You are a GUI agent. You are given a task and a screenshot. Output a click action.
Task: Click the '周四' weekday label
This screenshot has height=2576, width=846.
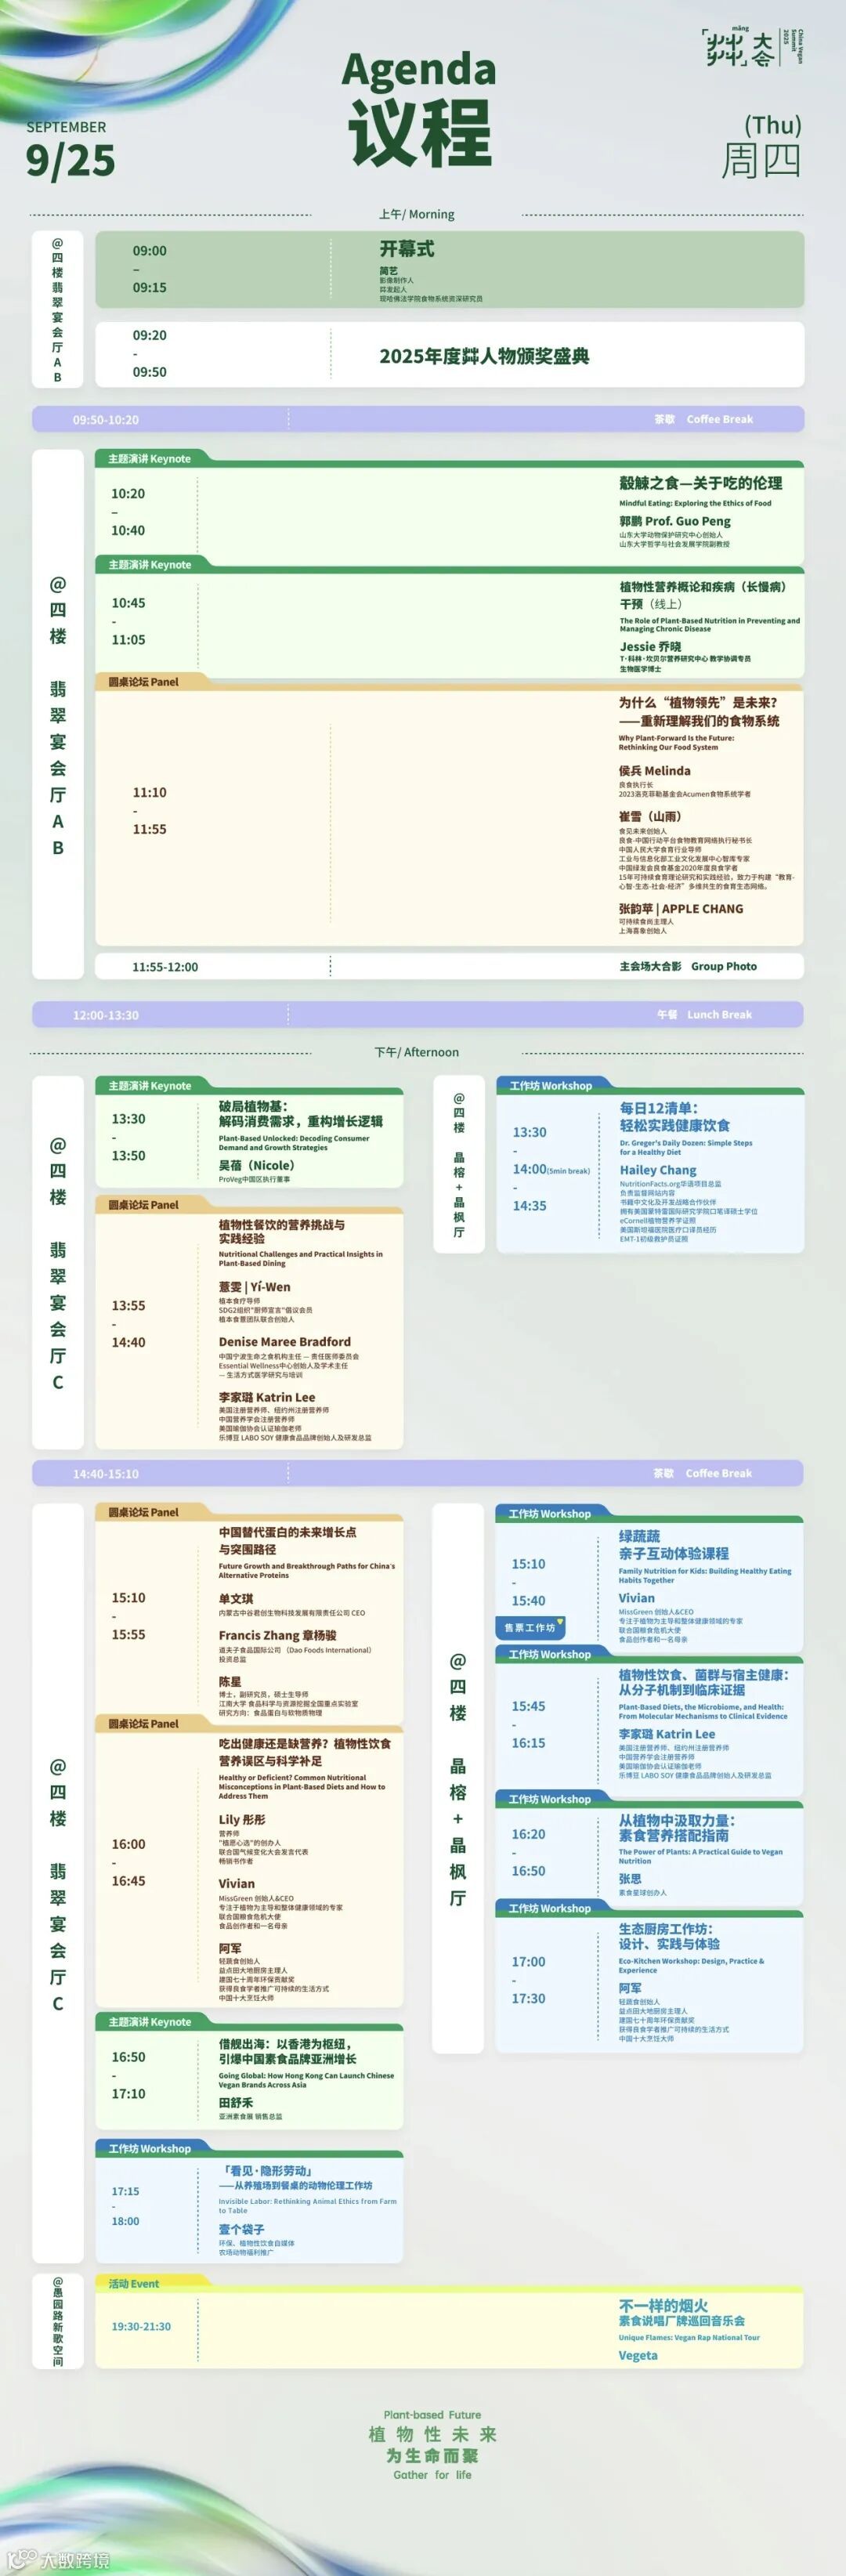pos(762,160)
